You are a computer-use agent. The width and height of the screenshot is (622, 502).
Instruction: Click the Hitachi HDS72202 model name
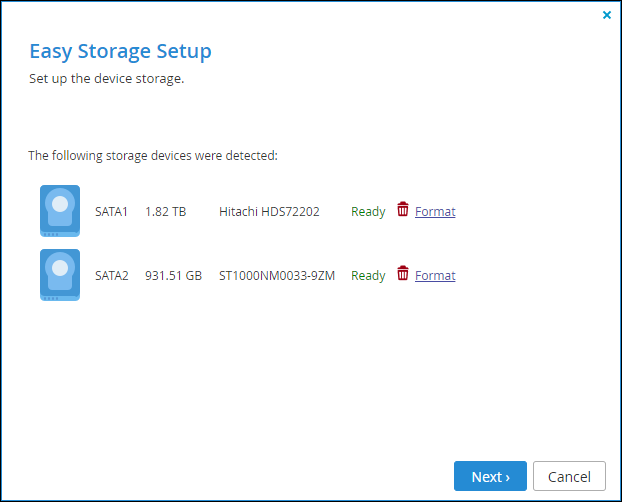click(x=269, y=212)
